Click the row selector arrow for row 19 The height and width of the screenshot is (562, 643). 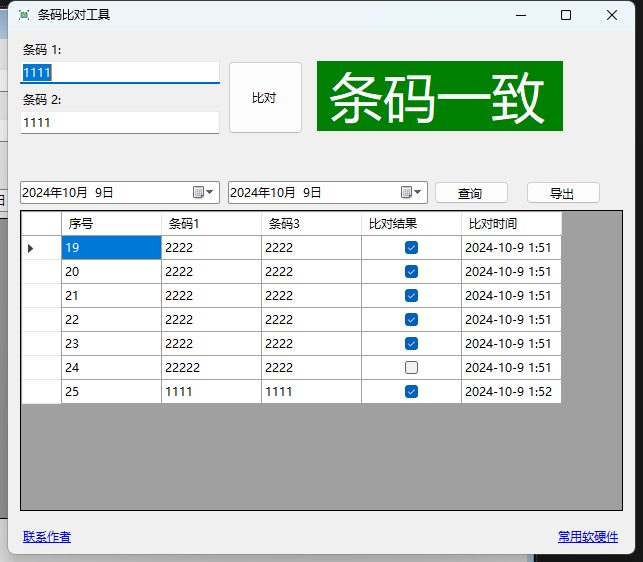(x=31, y=248)
